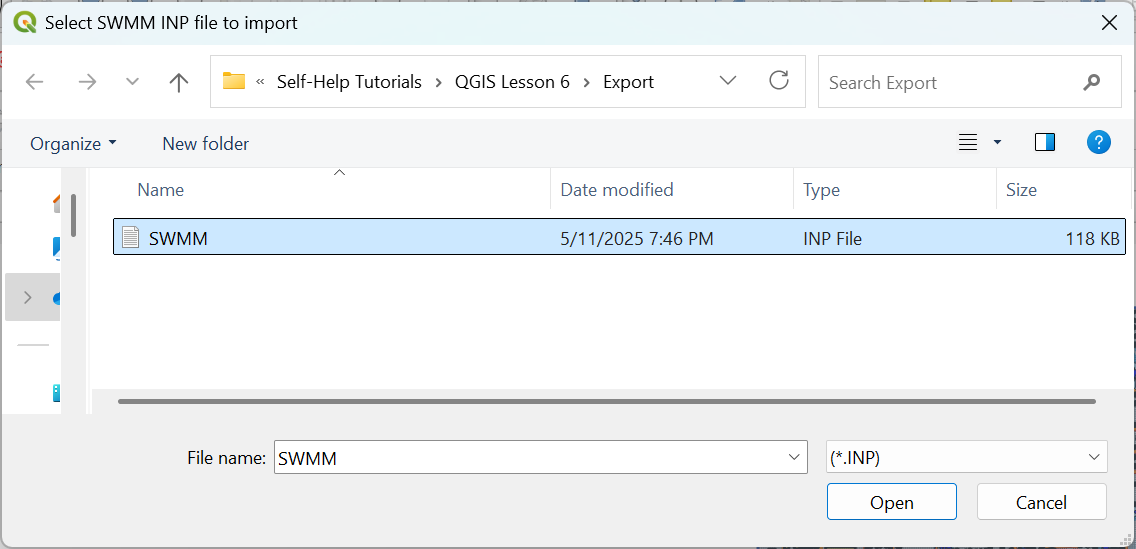The image size is (1136, 549).
Task: Click New folder in the toolbar
Action: pyautogui.click(x=205, y=144)
